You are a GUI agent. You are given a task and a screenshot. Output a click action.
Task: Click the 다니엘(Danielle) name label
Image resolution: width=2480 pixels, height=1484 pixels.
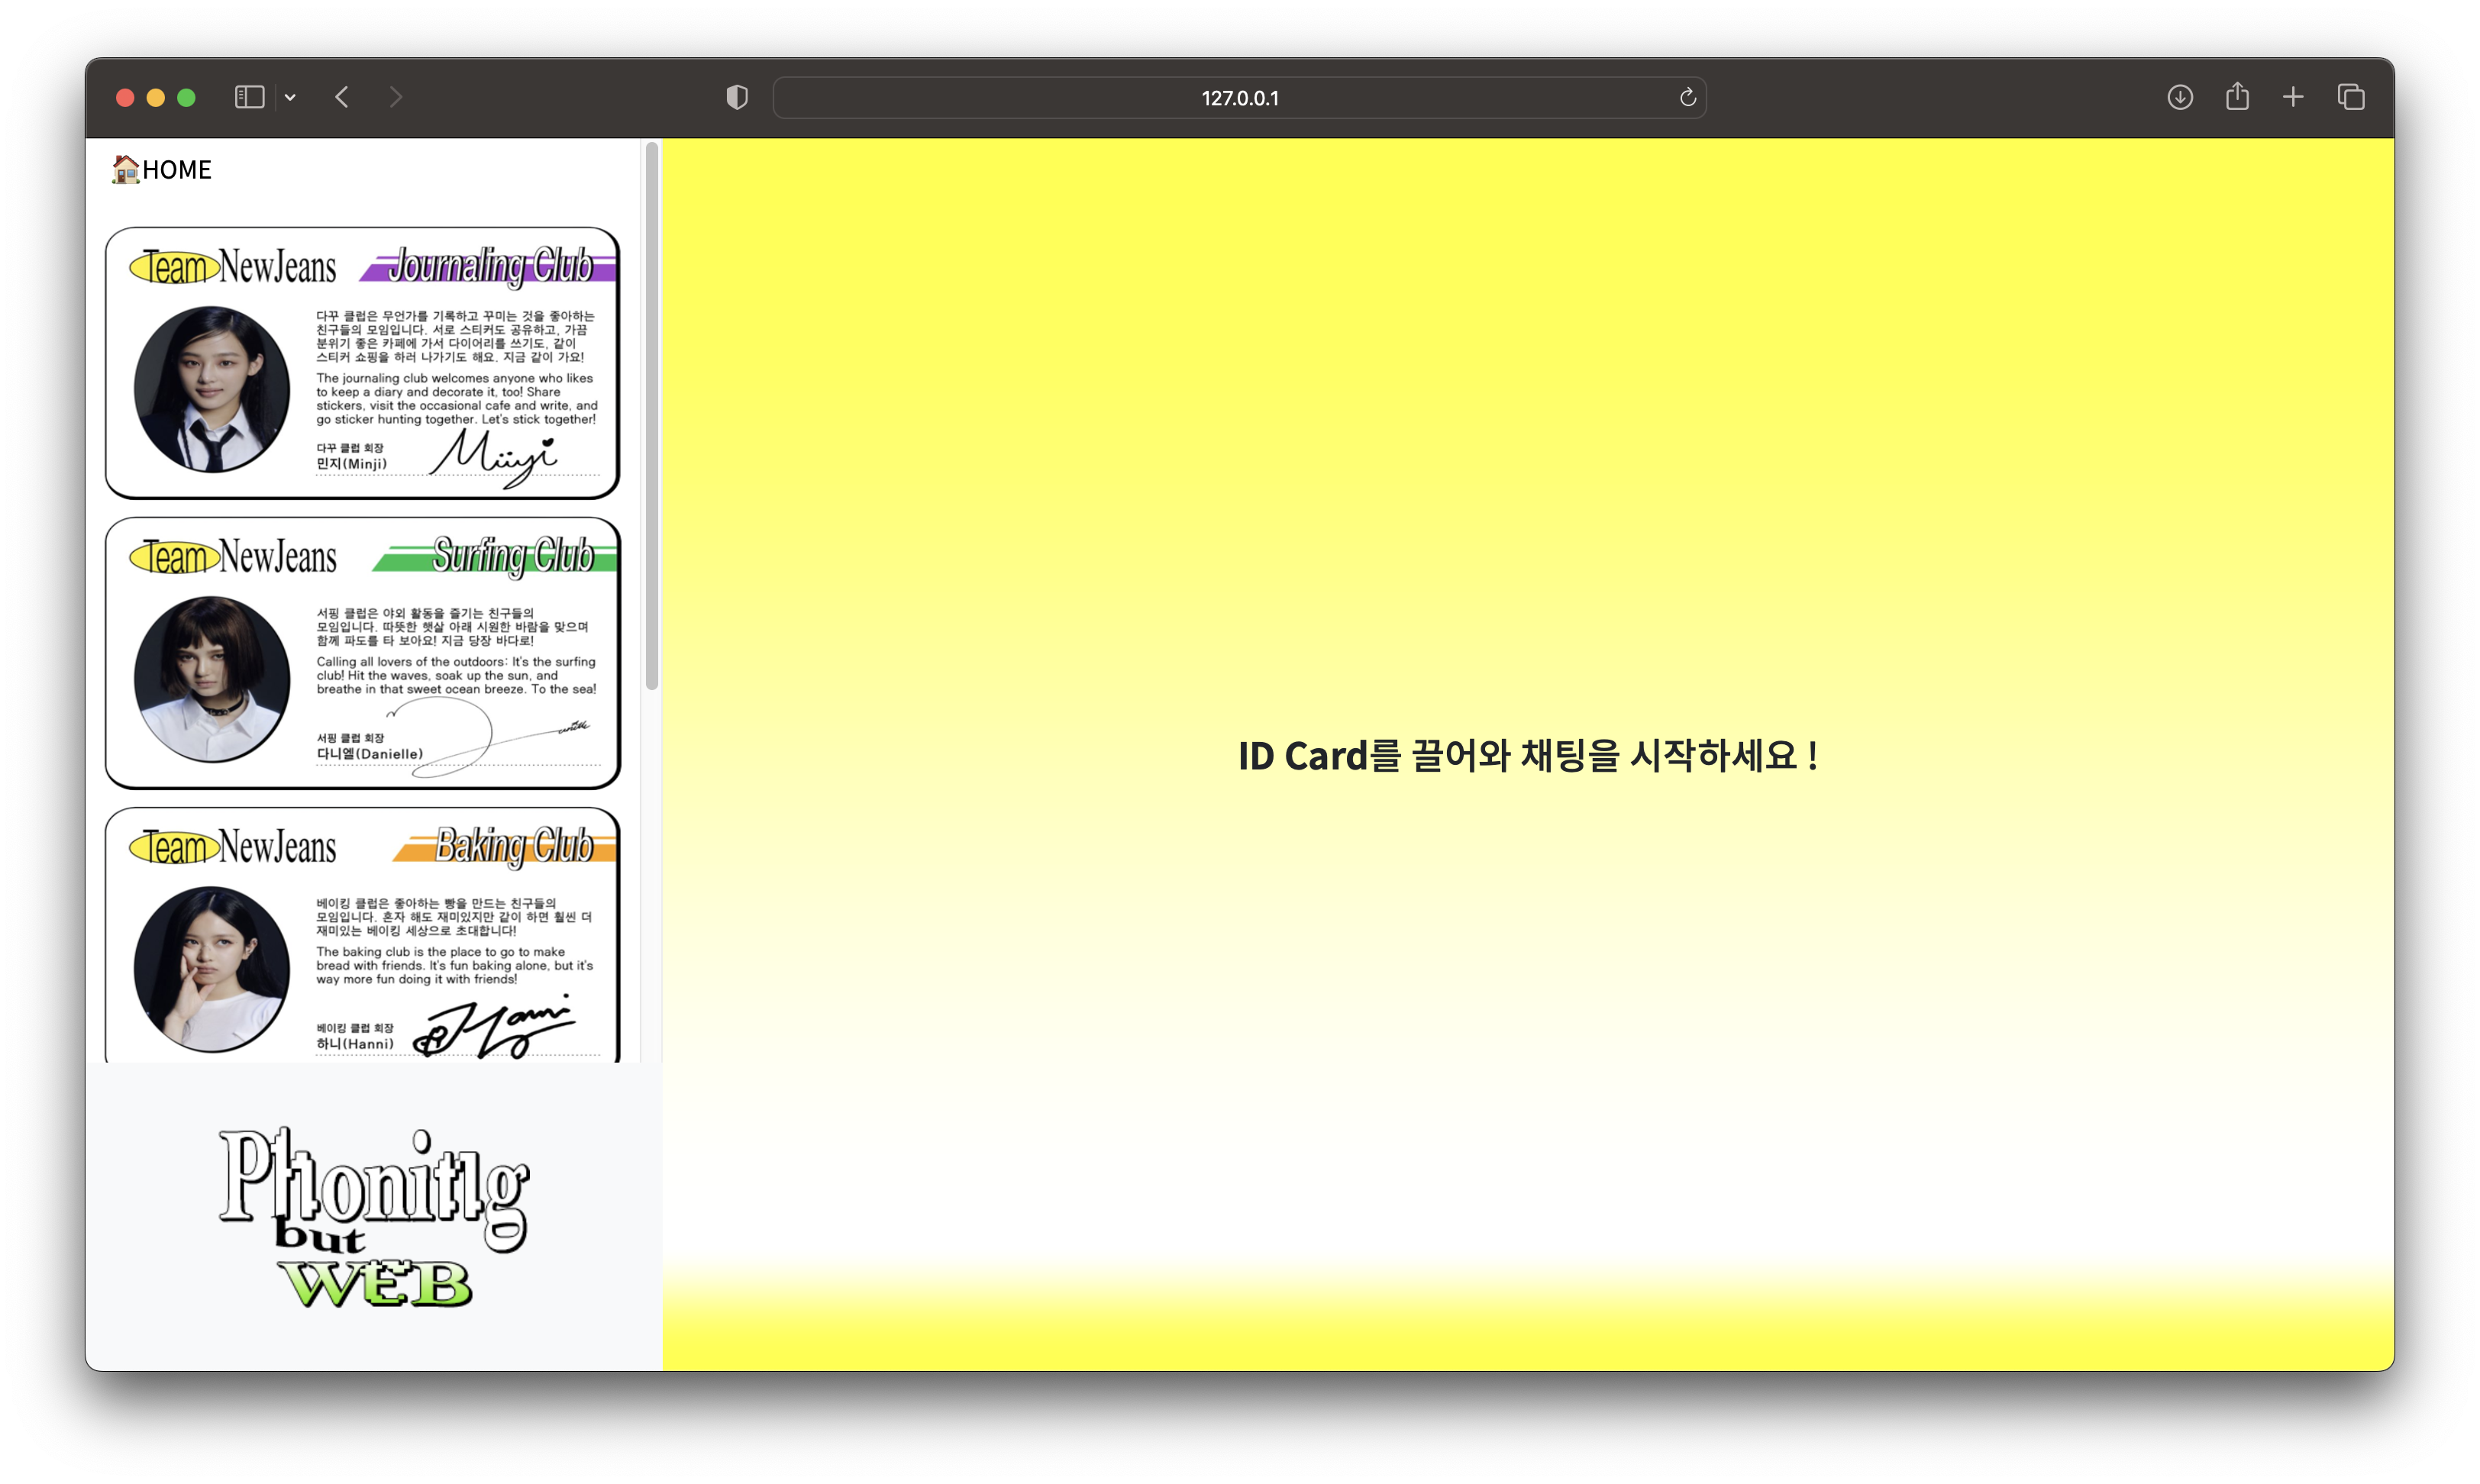point(370,754)
